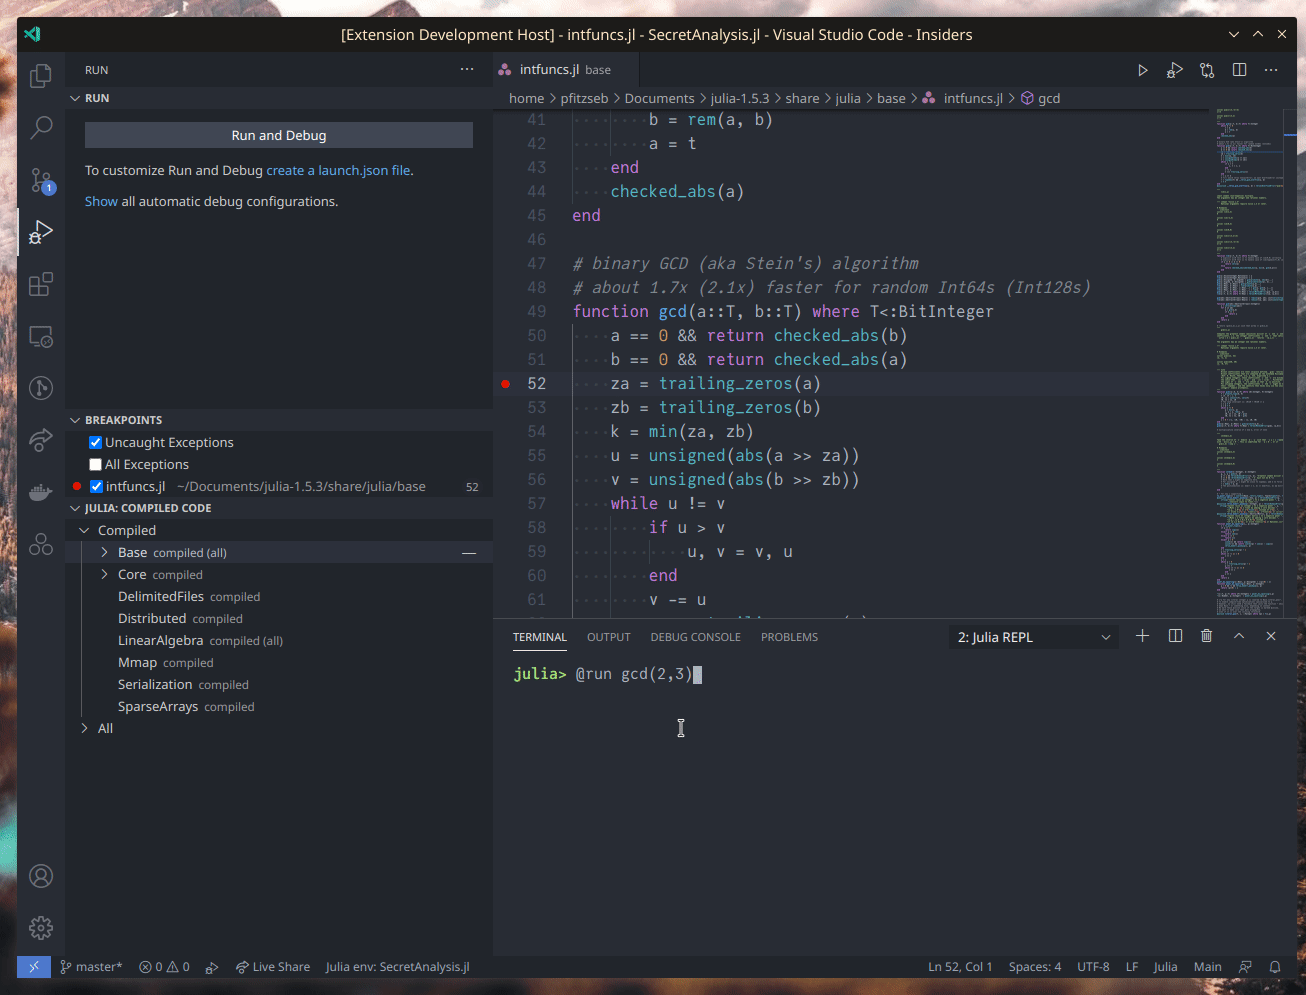The width and height of the screenshot is (1306, 995).
Task: Switch to the DEBUG CONSOLE tab
Action: [695, 637]
